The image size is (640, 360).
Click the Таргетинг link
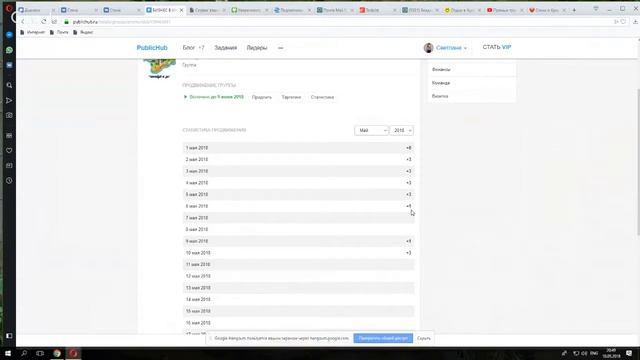point(291,97)
